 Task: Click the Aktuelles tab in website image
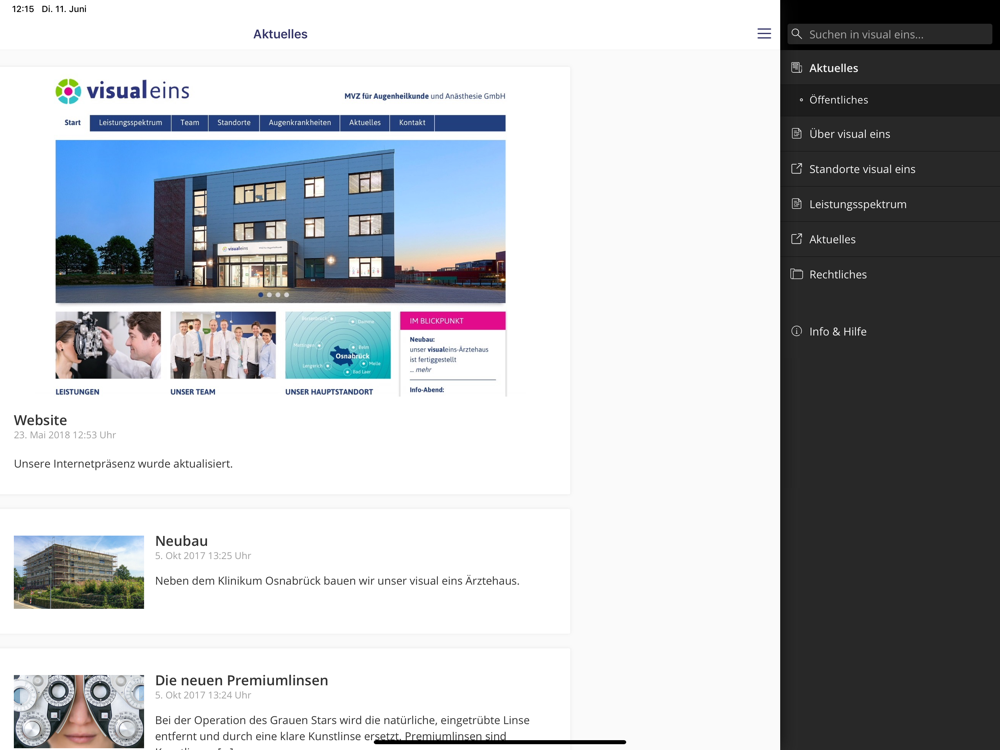(365, 122)
